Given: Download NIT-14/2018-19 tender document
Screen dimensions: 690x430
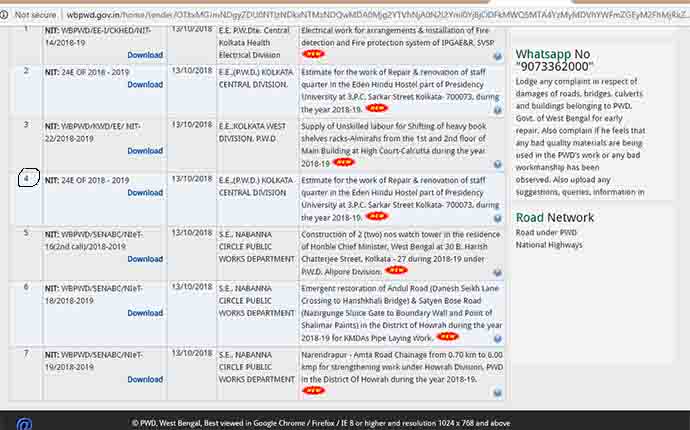Looking at the screenshot, I should click(x=145, y=43).
